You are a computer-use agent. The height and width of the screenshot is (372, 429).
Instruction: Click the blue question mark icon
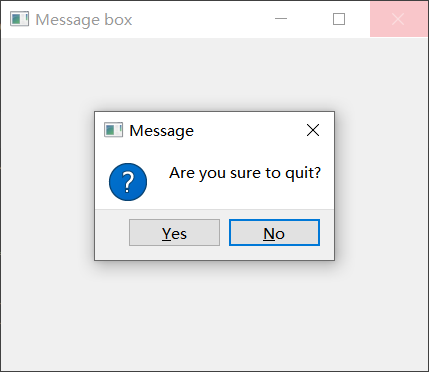click(x=128, y=182)
